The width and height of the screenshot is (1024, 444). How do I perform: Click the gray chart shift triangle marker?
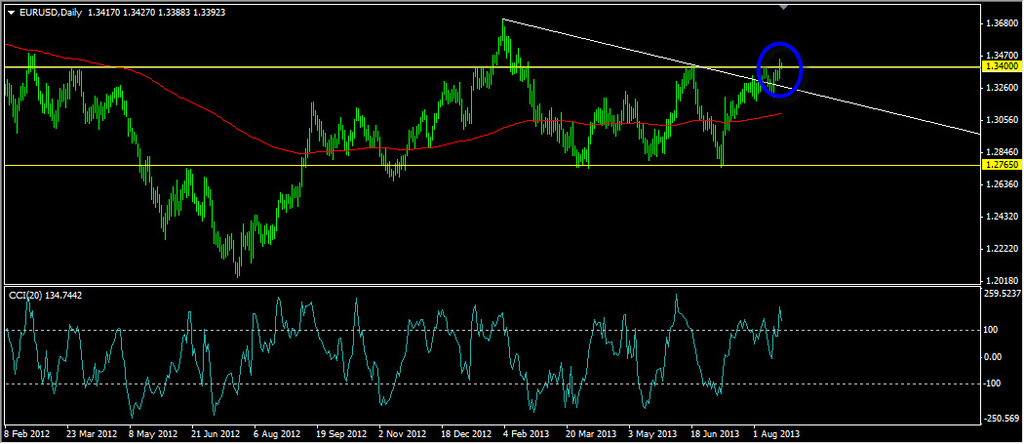click(784, 7)
